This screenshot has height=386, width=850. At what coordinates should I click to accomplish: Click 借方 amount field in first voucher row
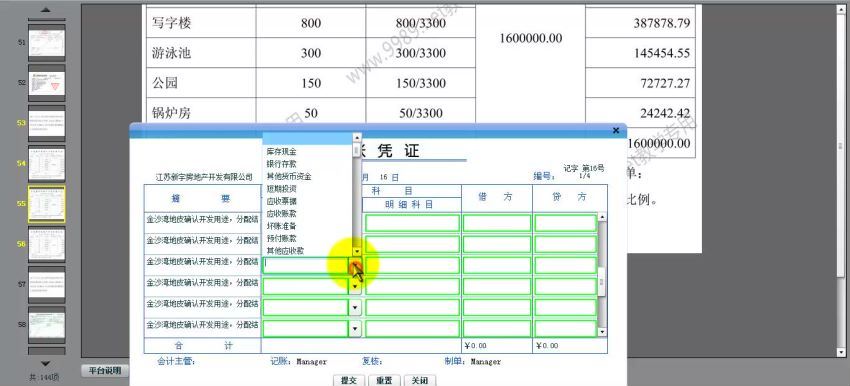click(x=497, y=223)
